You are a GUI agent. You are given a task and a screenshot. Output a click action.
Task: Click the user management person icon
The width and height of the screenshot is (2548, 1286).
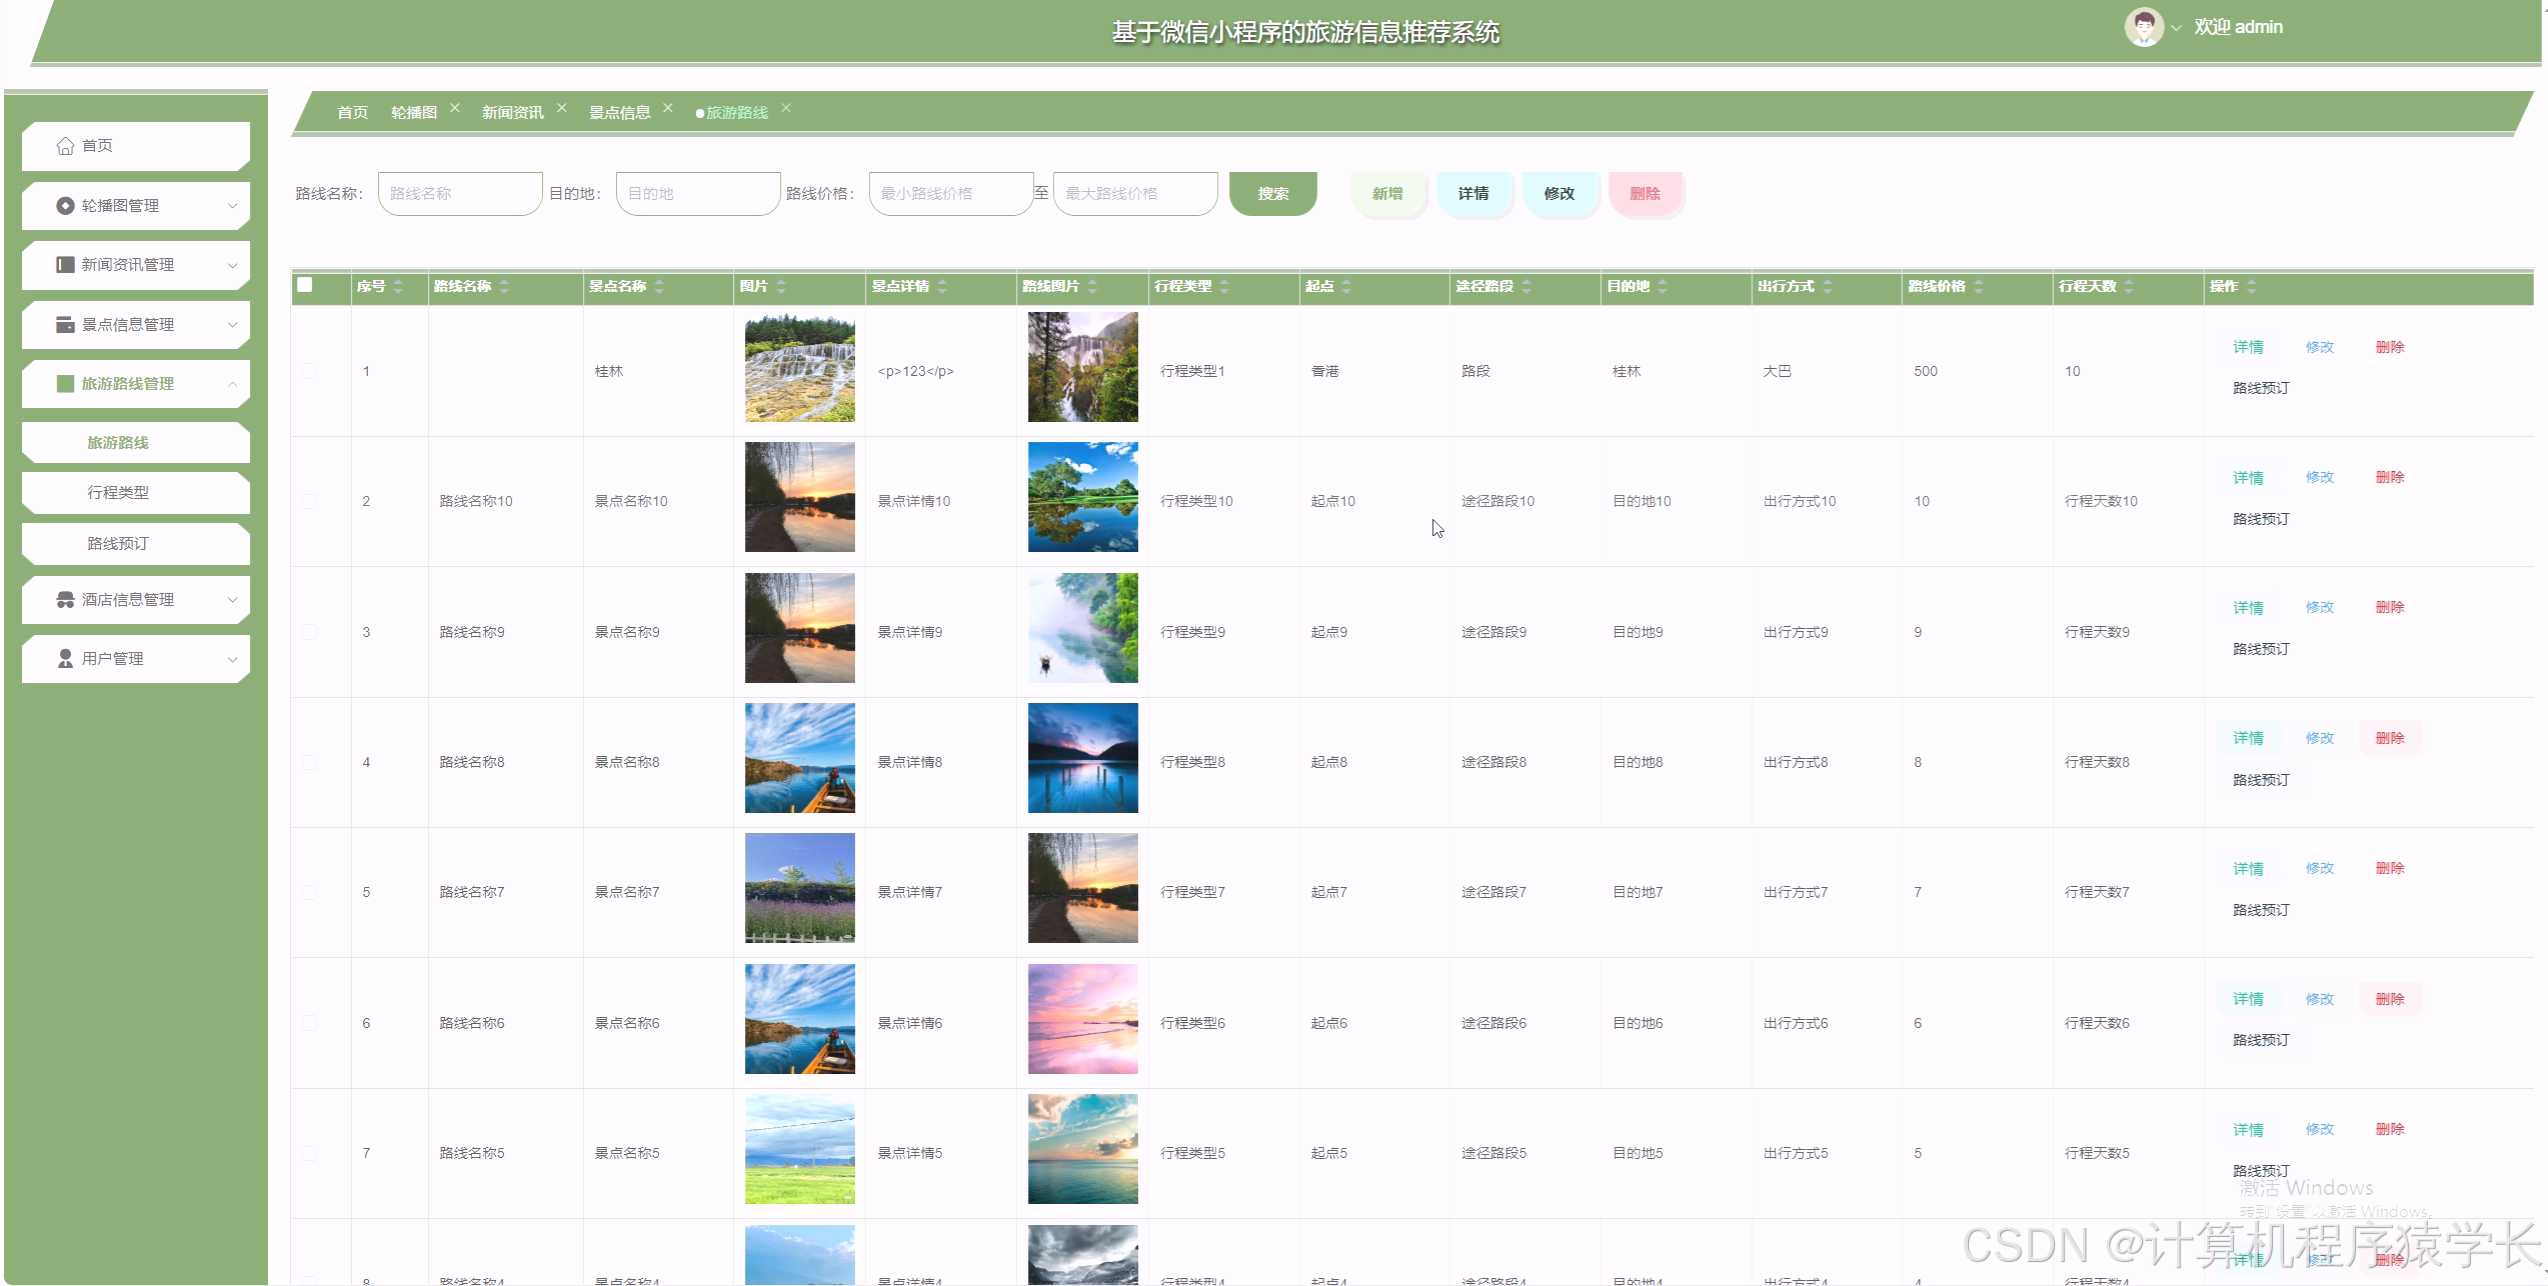[65, 659]
